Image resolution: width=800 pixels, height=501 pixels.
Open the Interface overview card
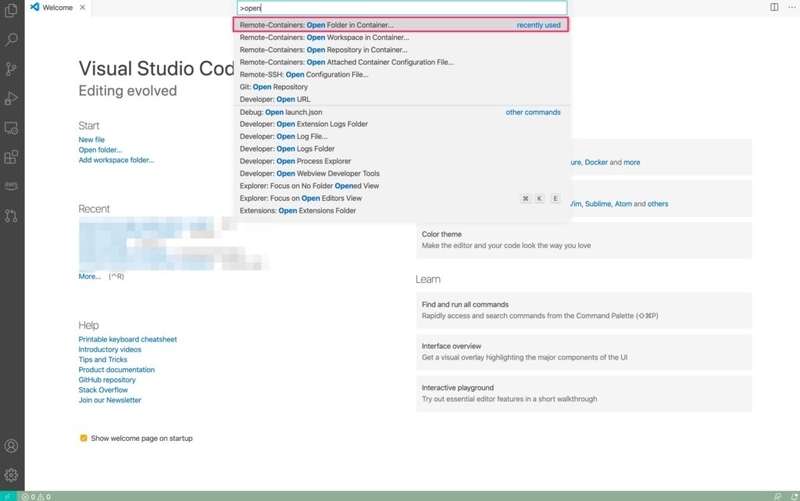click(584, 352)
